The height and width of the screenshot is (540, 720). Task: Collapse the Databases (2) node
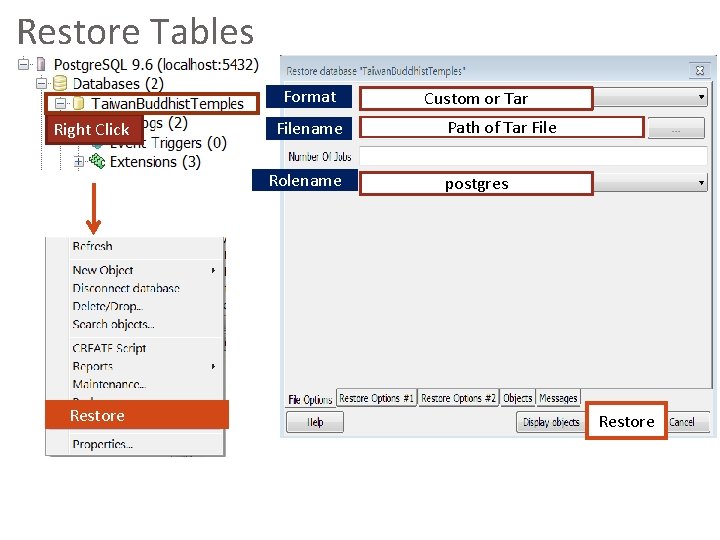tap(41, 84)
